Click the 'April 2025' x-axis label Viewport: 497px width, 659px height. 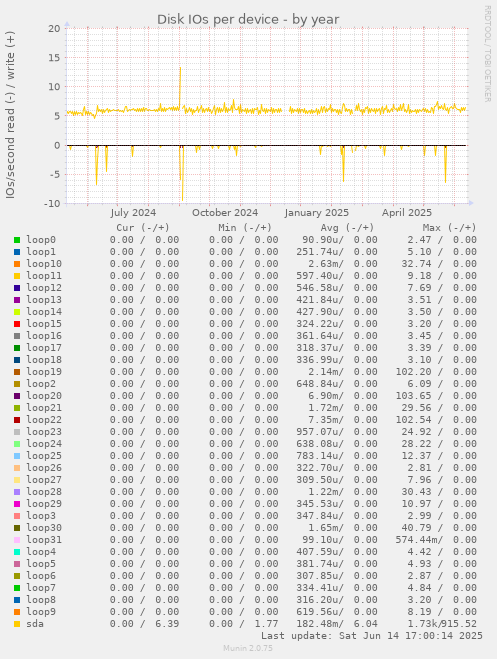(x=407, y=213)
